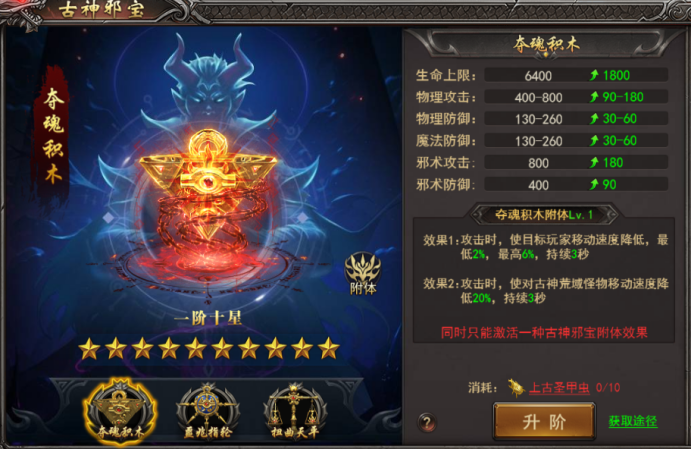Open the question mark help icon
Image resolution: width=692 pixels, height=449 pixels.
(426, 423)
